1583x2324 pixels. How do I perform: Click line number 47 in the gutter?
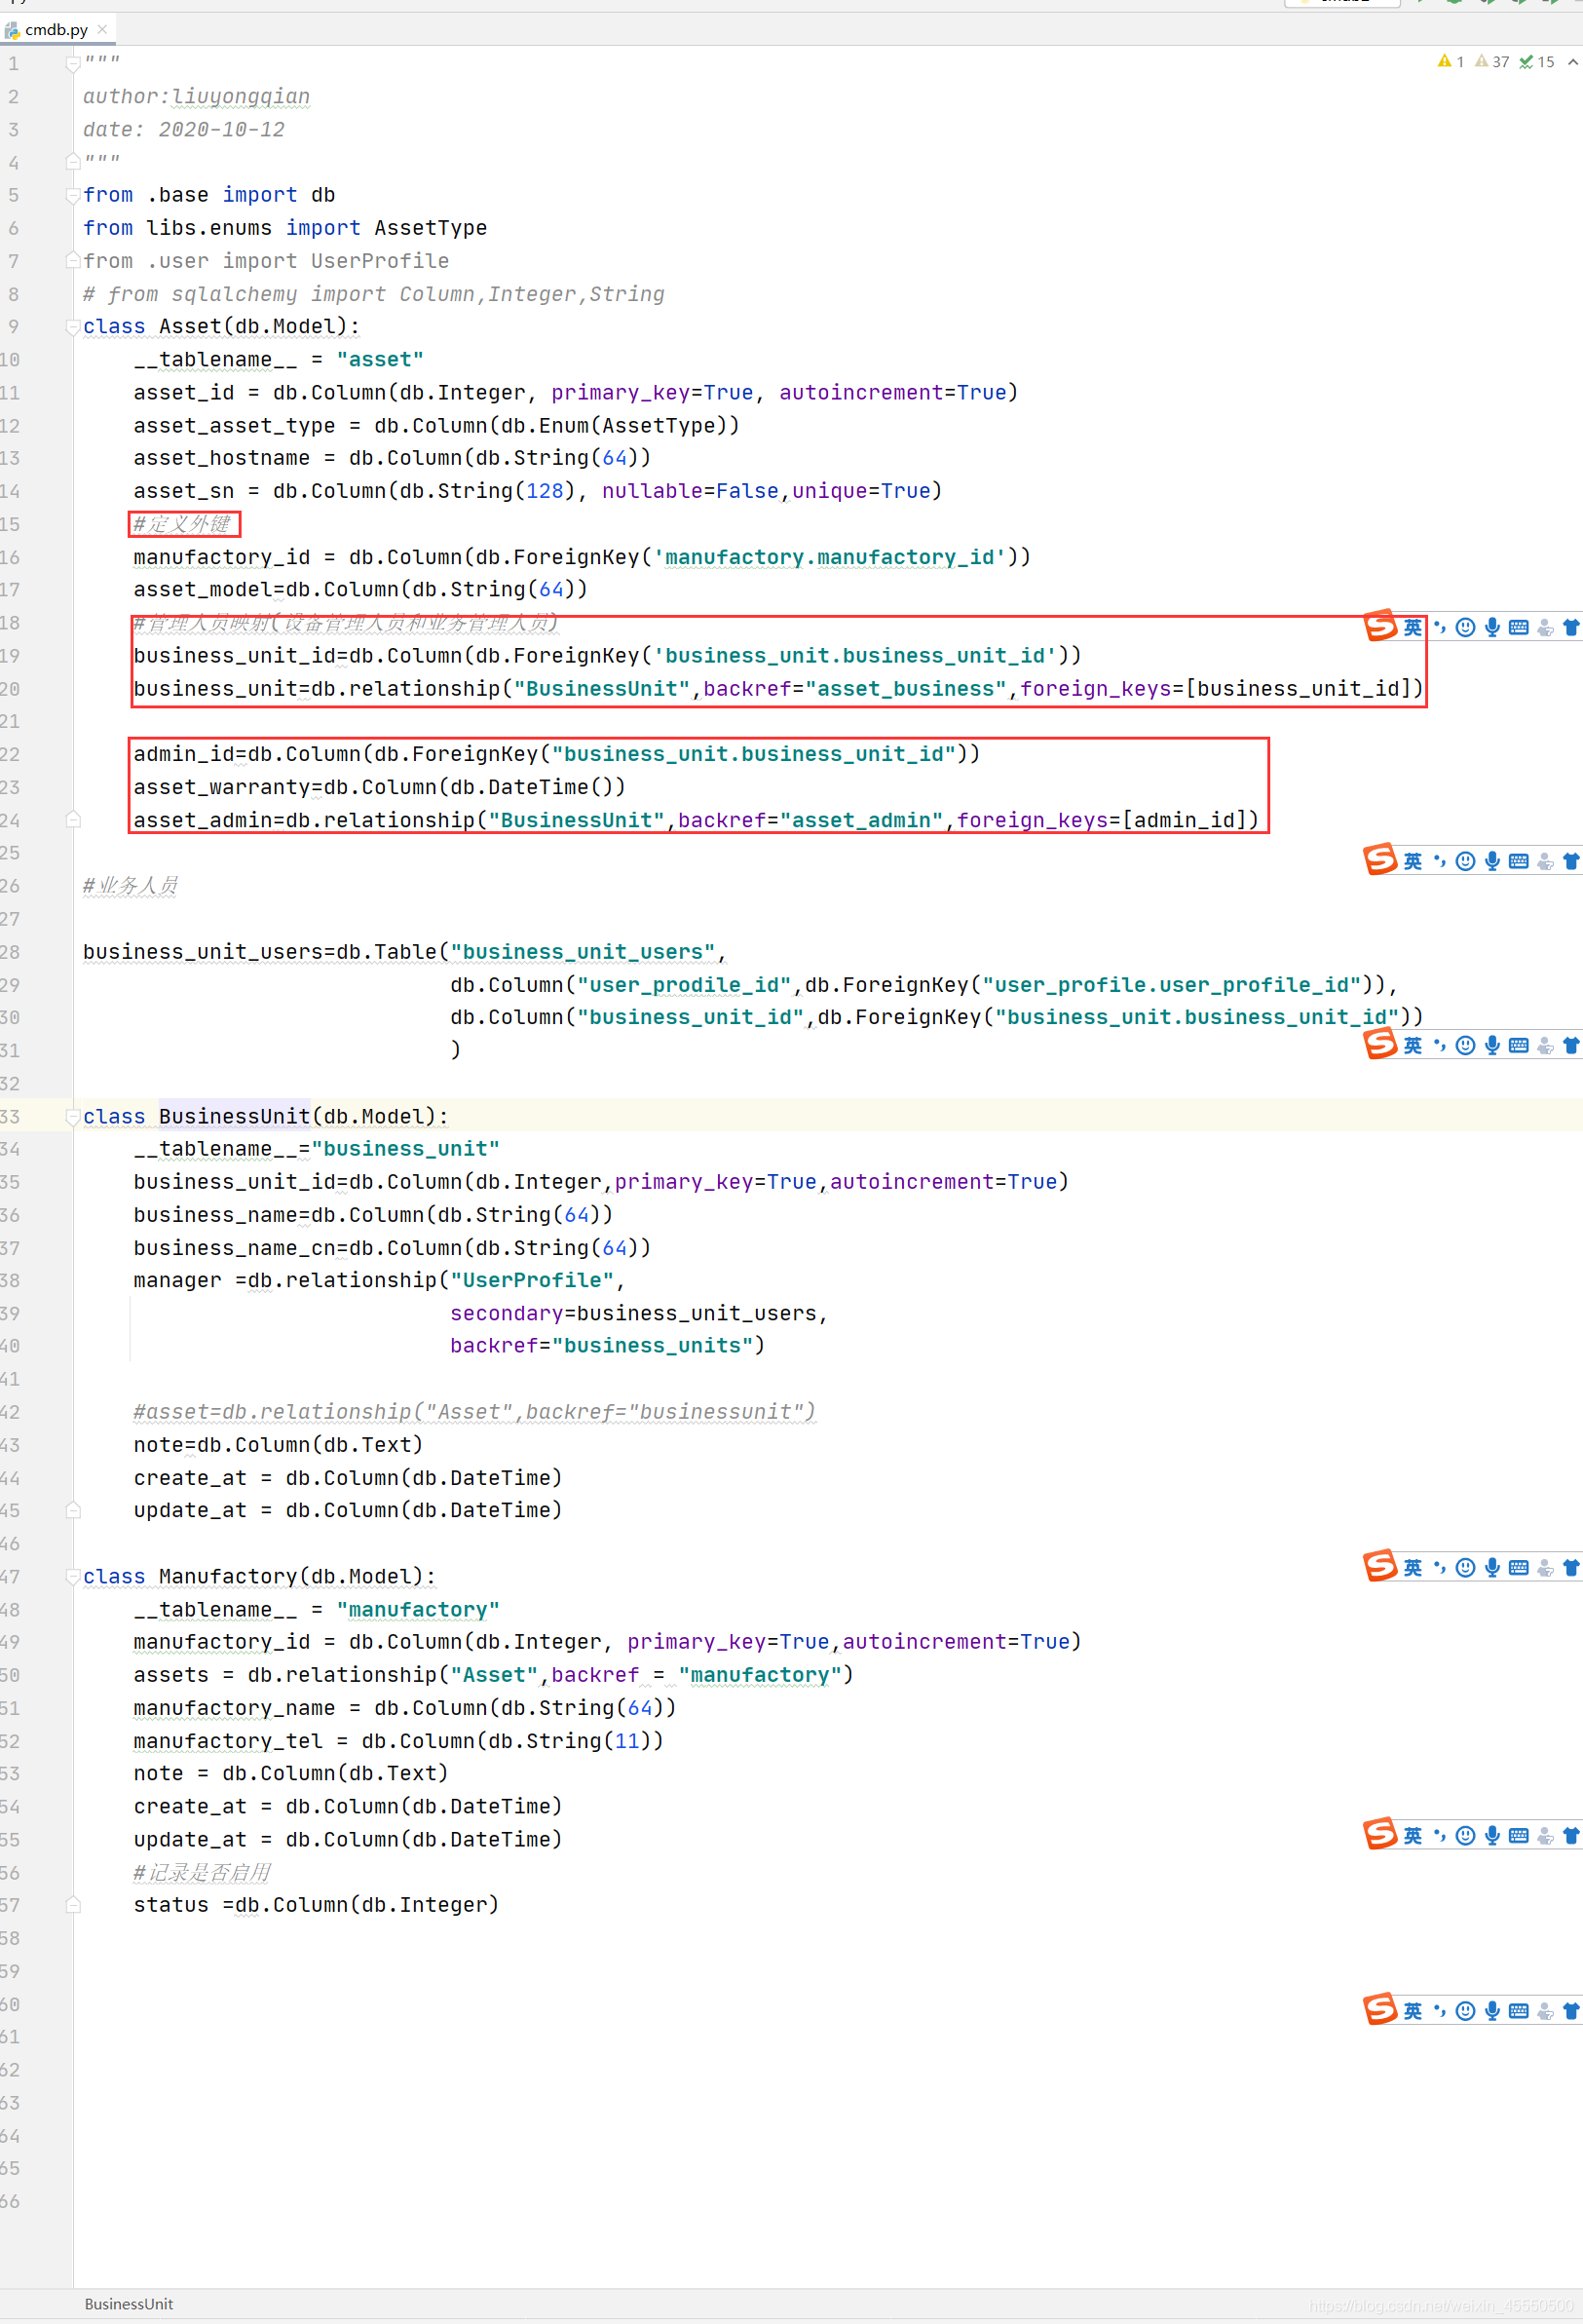coord(10,1576)
